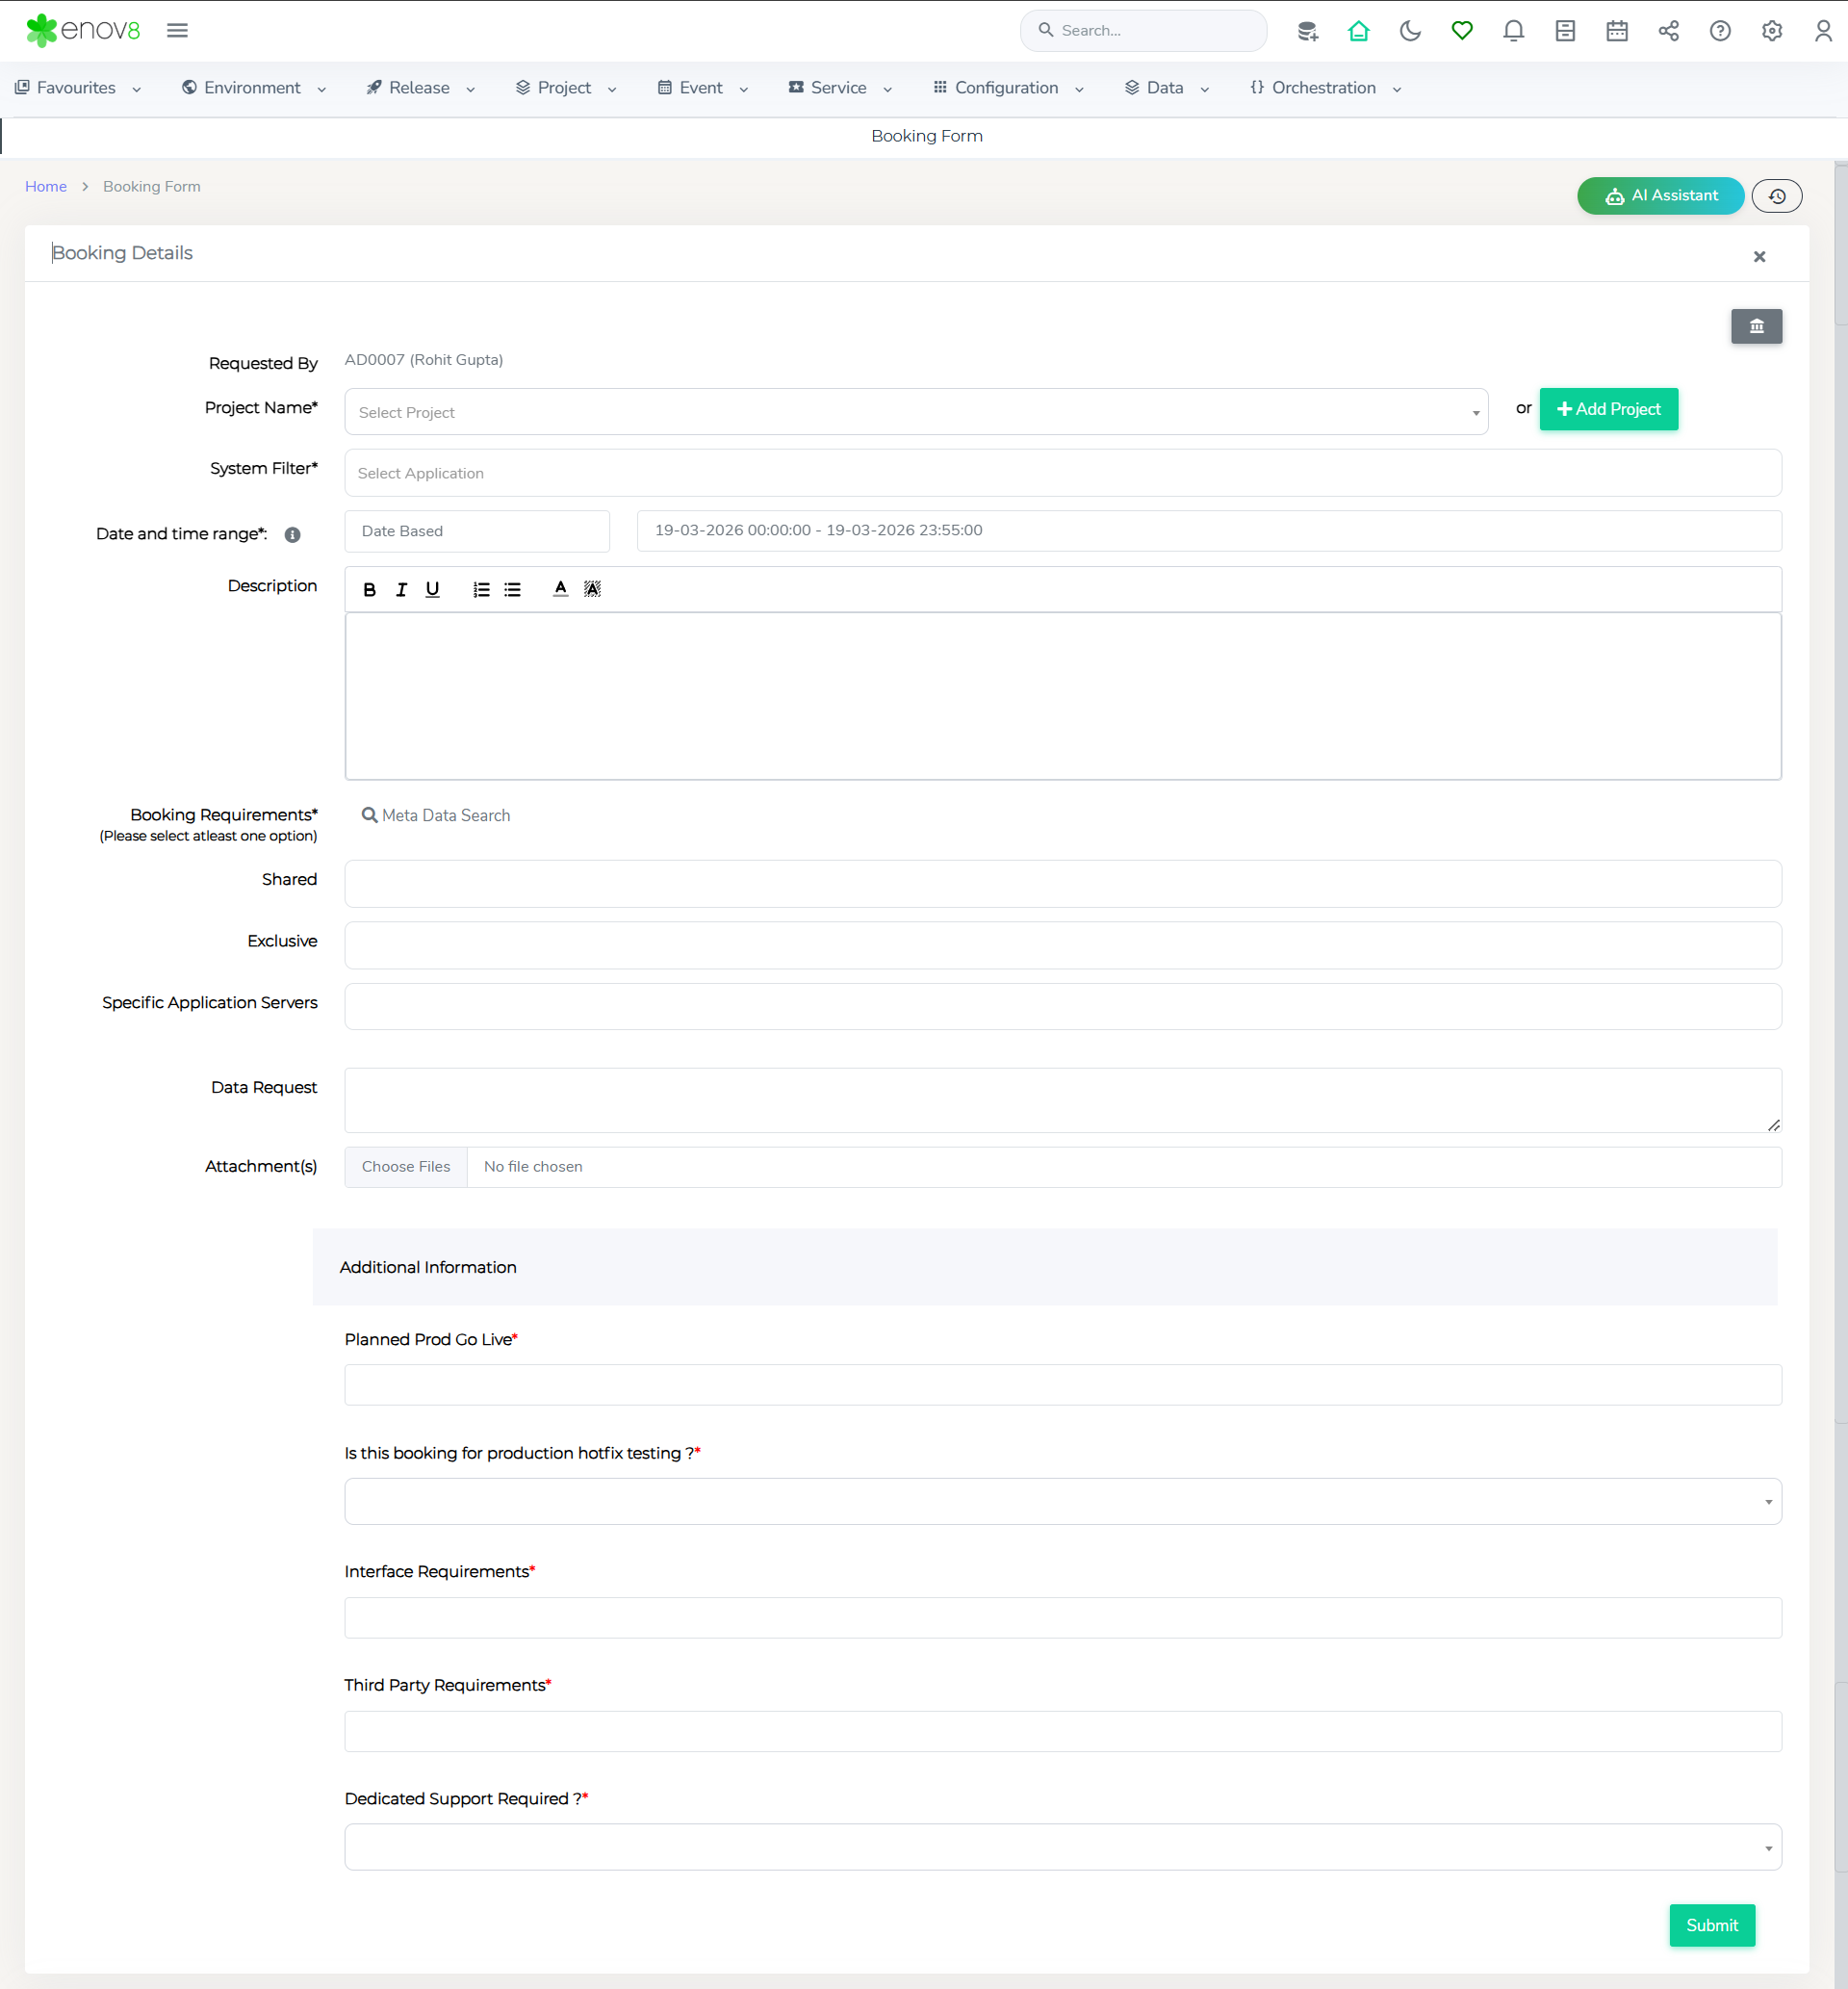Click the notifications bell icon
The width and height of the screenshot is (1848, 1989).
click(1513, 31)
